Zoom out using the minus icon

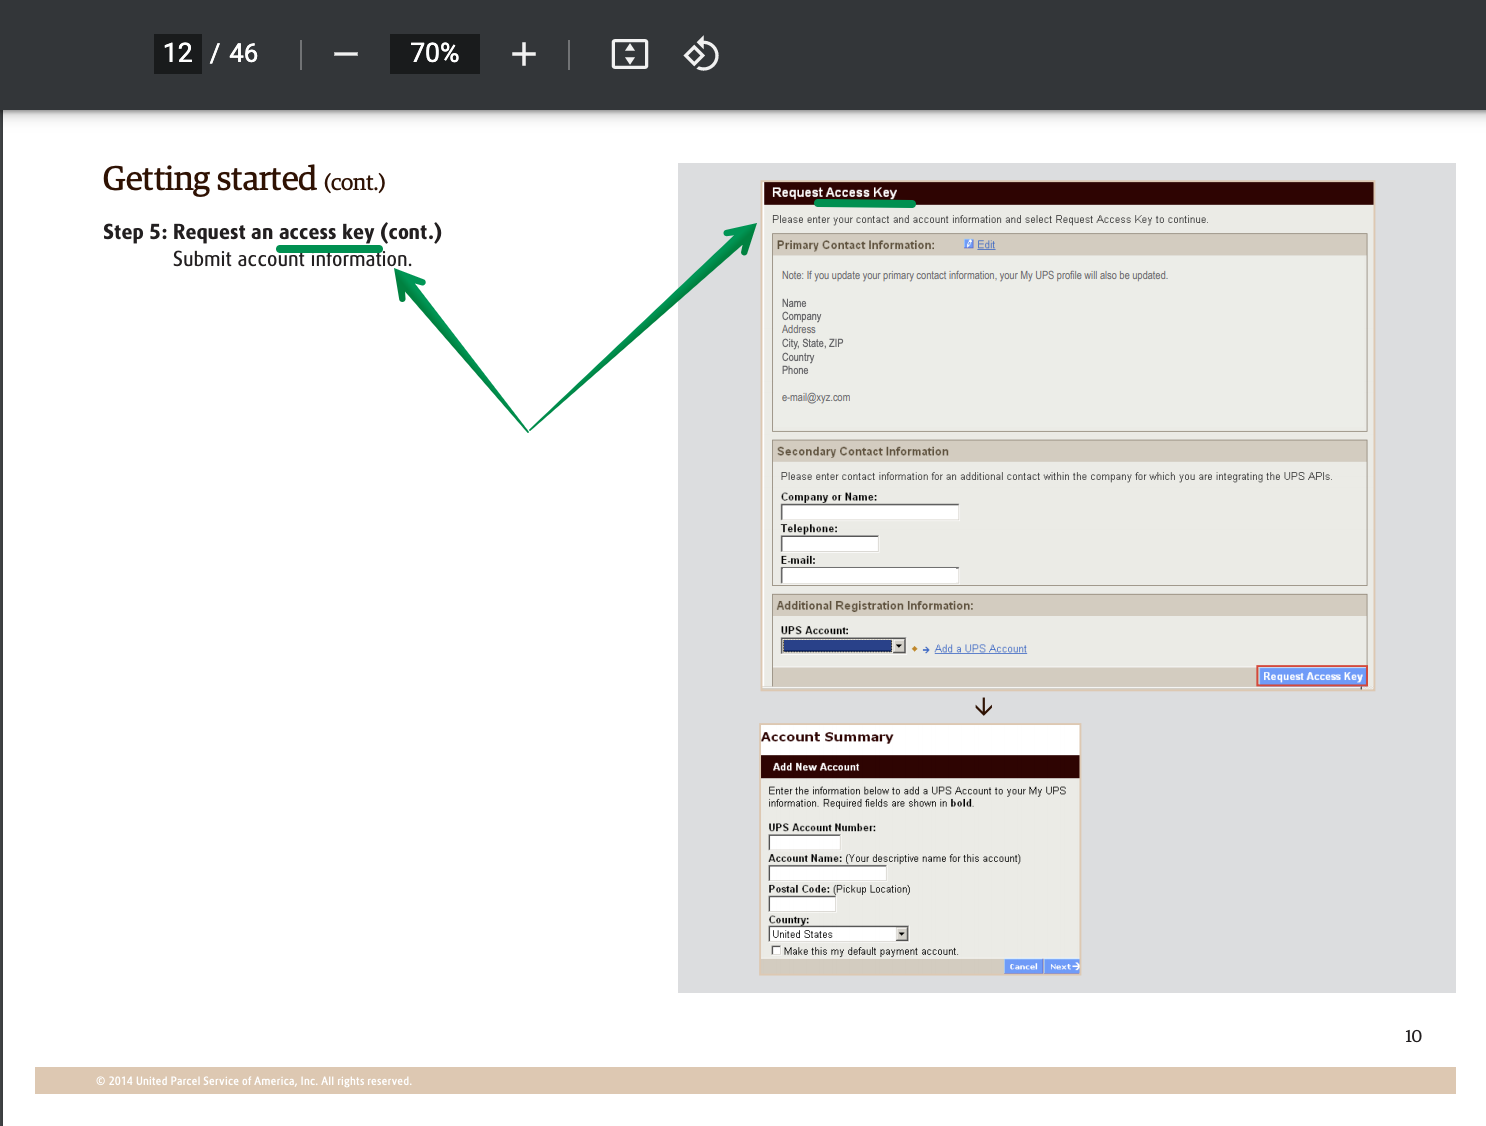point(345,54)
